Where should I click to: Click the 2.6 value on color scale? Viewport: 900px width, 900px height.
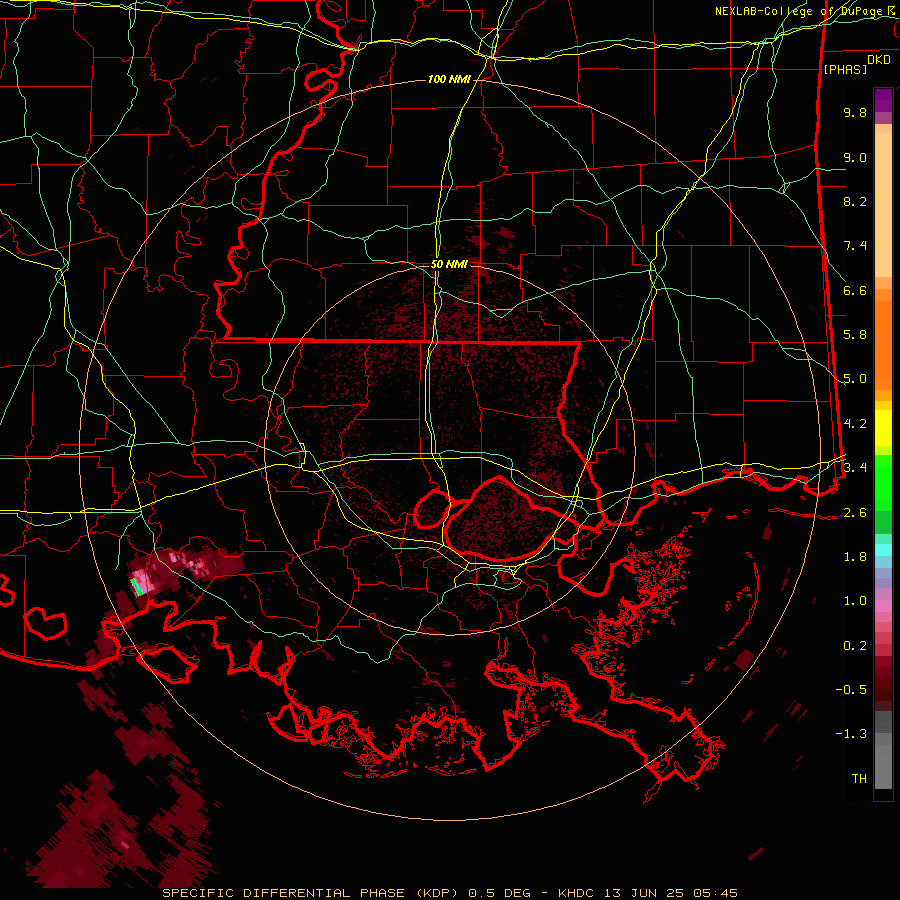click(x=855, y=513)
